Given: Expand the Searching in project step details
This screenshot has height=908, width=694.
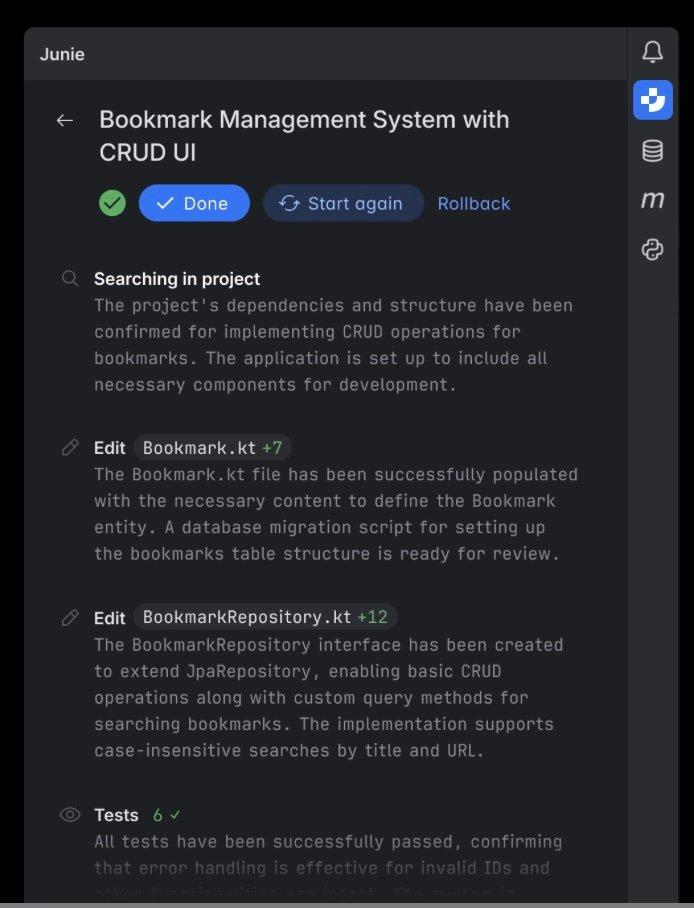Looking at the screenshot, I should (176, 279).
